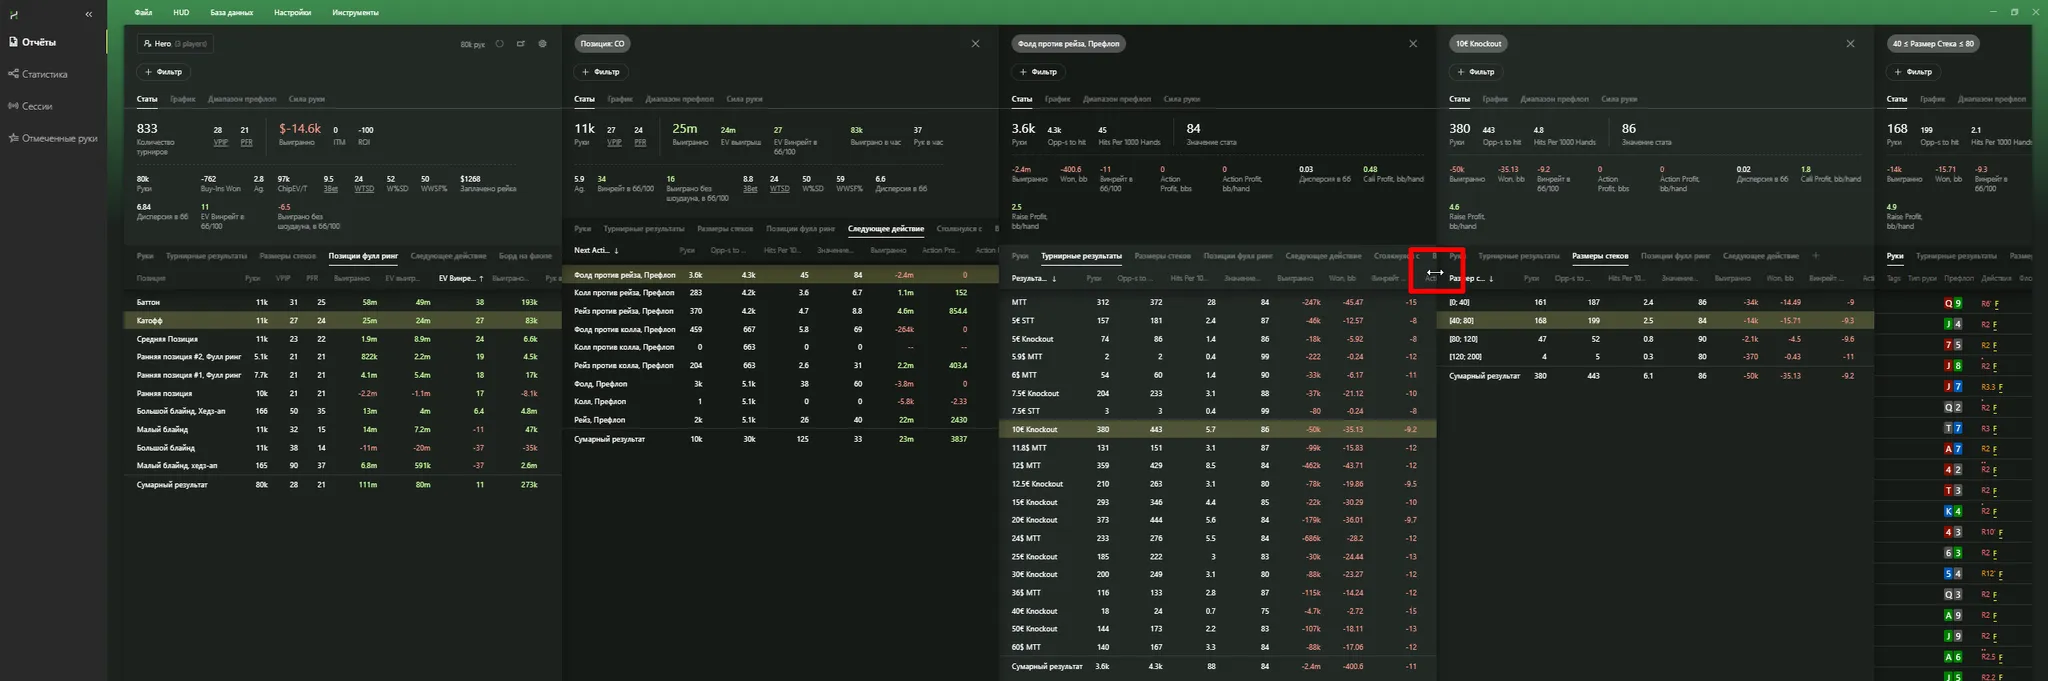Screen dimensions: 2048x681
Task: Close the 10€ Knockout panel
Action: point(1850,44)
